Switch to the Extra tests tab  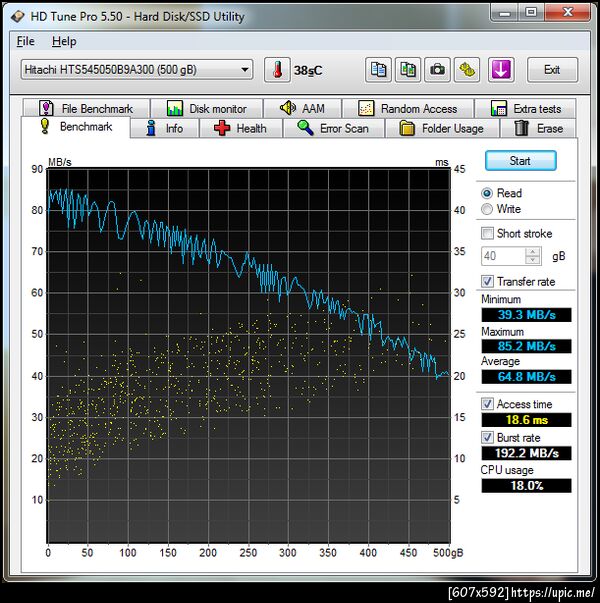click(525, 108)
